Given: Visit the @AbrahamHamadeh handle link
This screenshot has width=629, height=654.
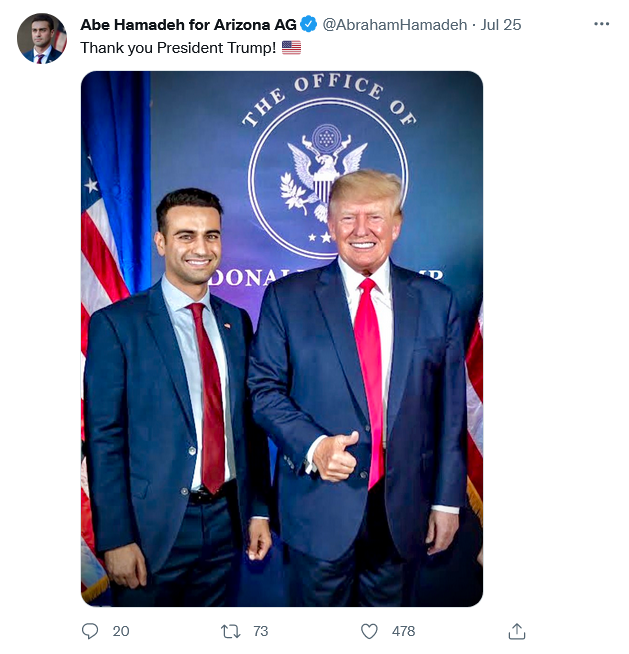Looking at the screenshot, I should coord(395,25).
